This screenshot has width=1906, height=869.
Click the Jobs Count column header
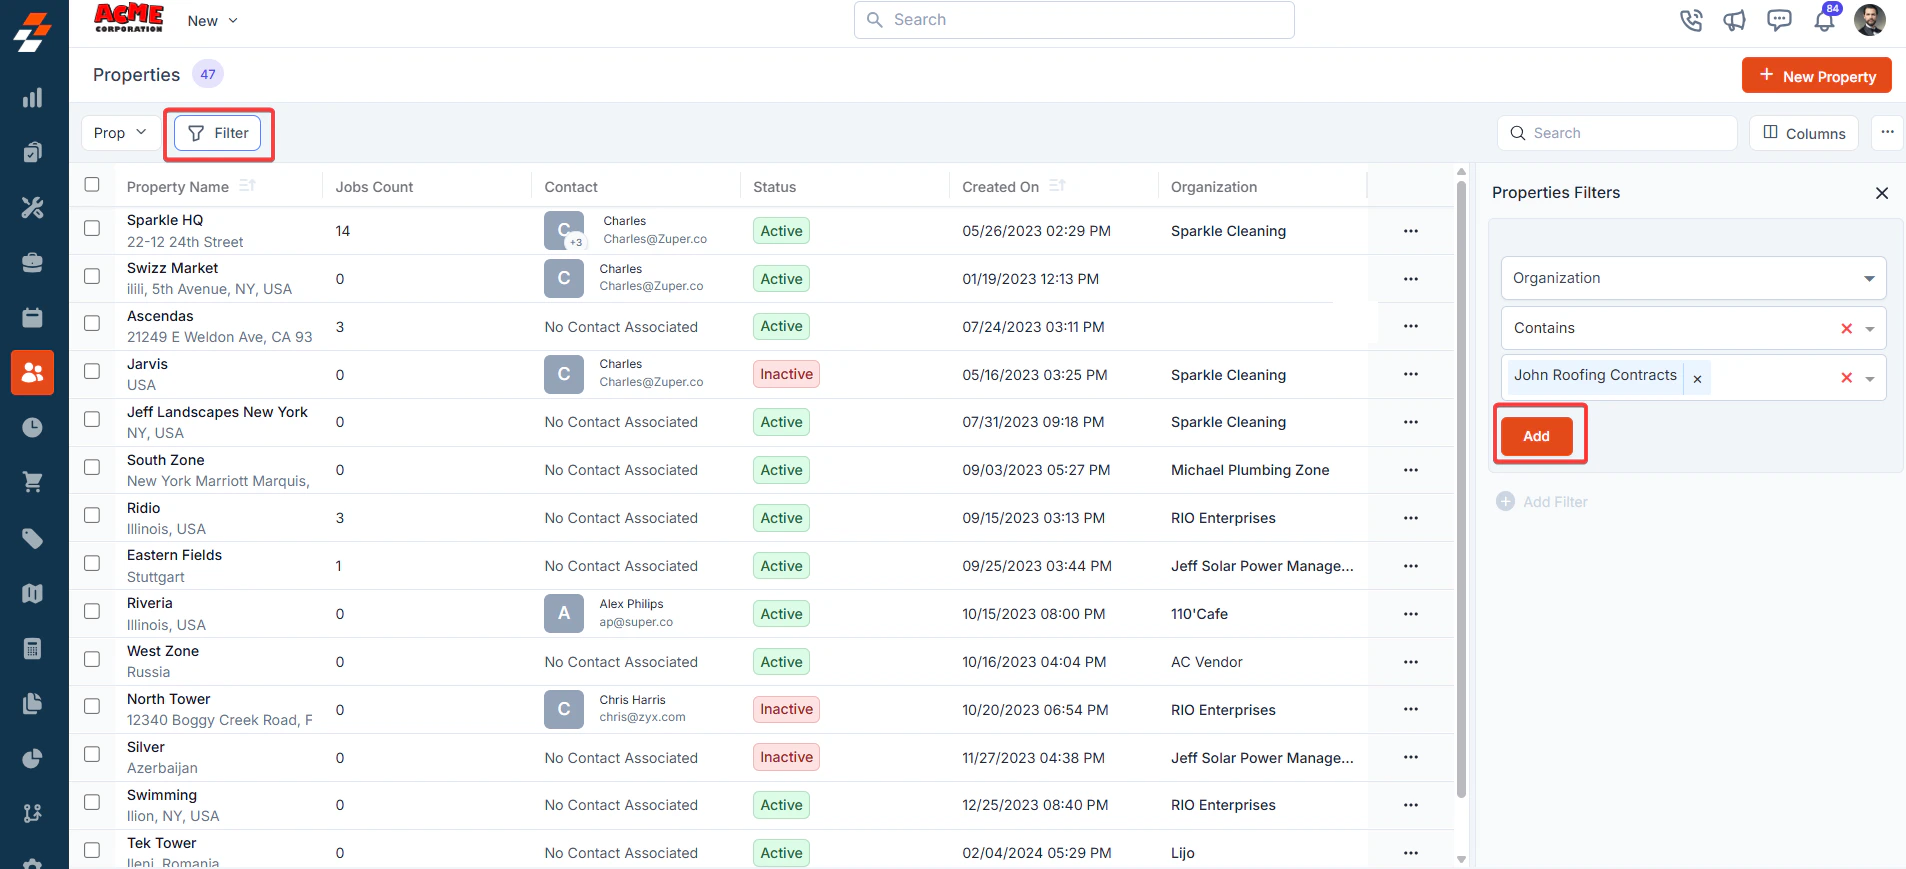(x=374, y=187)
